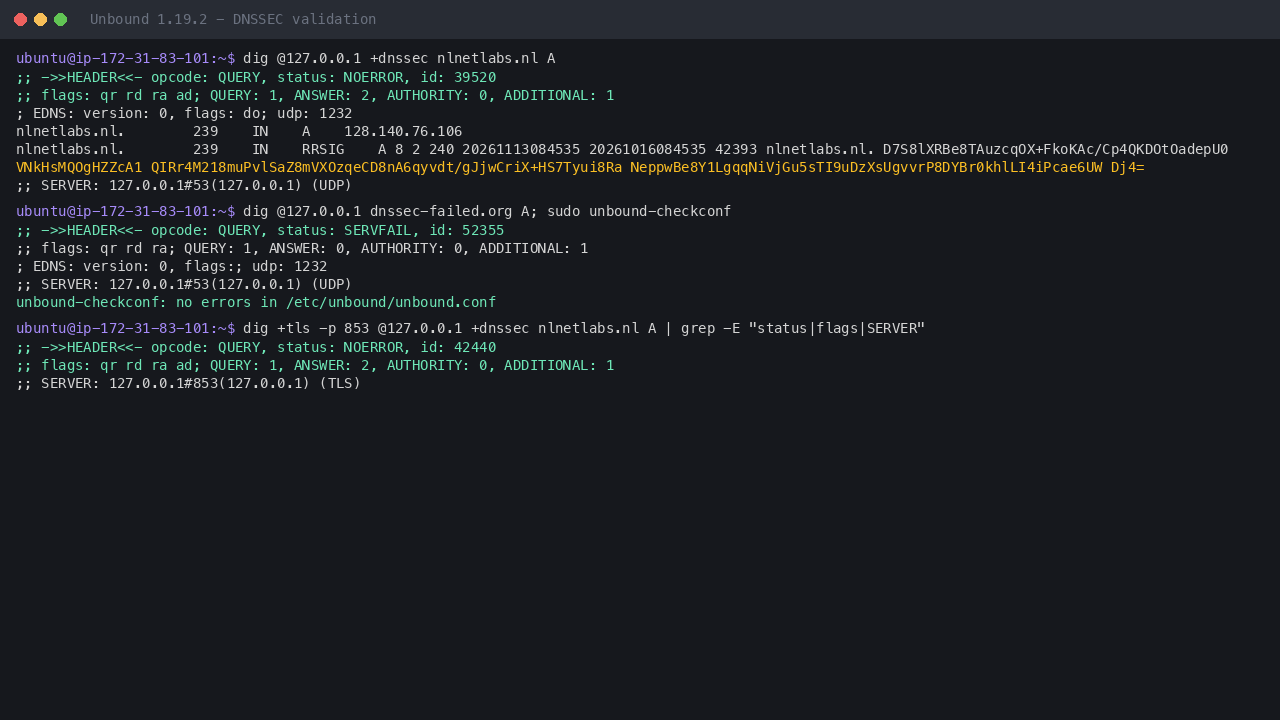The height and width of the screenshot is (720, 1280).
Task: Click the flags line showing 'ANSWER: 0'
Action: (302, 248)
